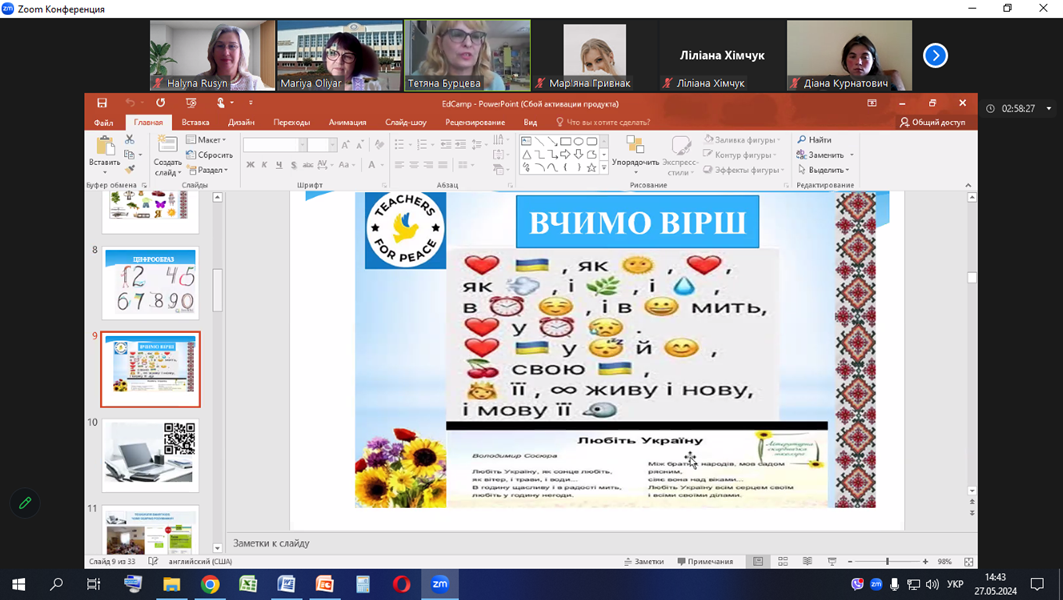Toggle normal view button in status bar
1063x600 pixels.
tap(758, 562)
